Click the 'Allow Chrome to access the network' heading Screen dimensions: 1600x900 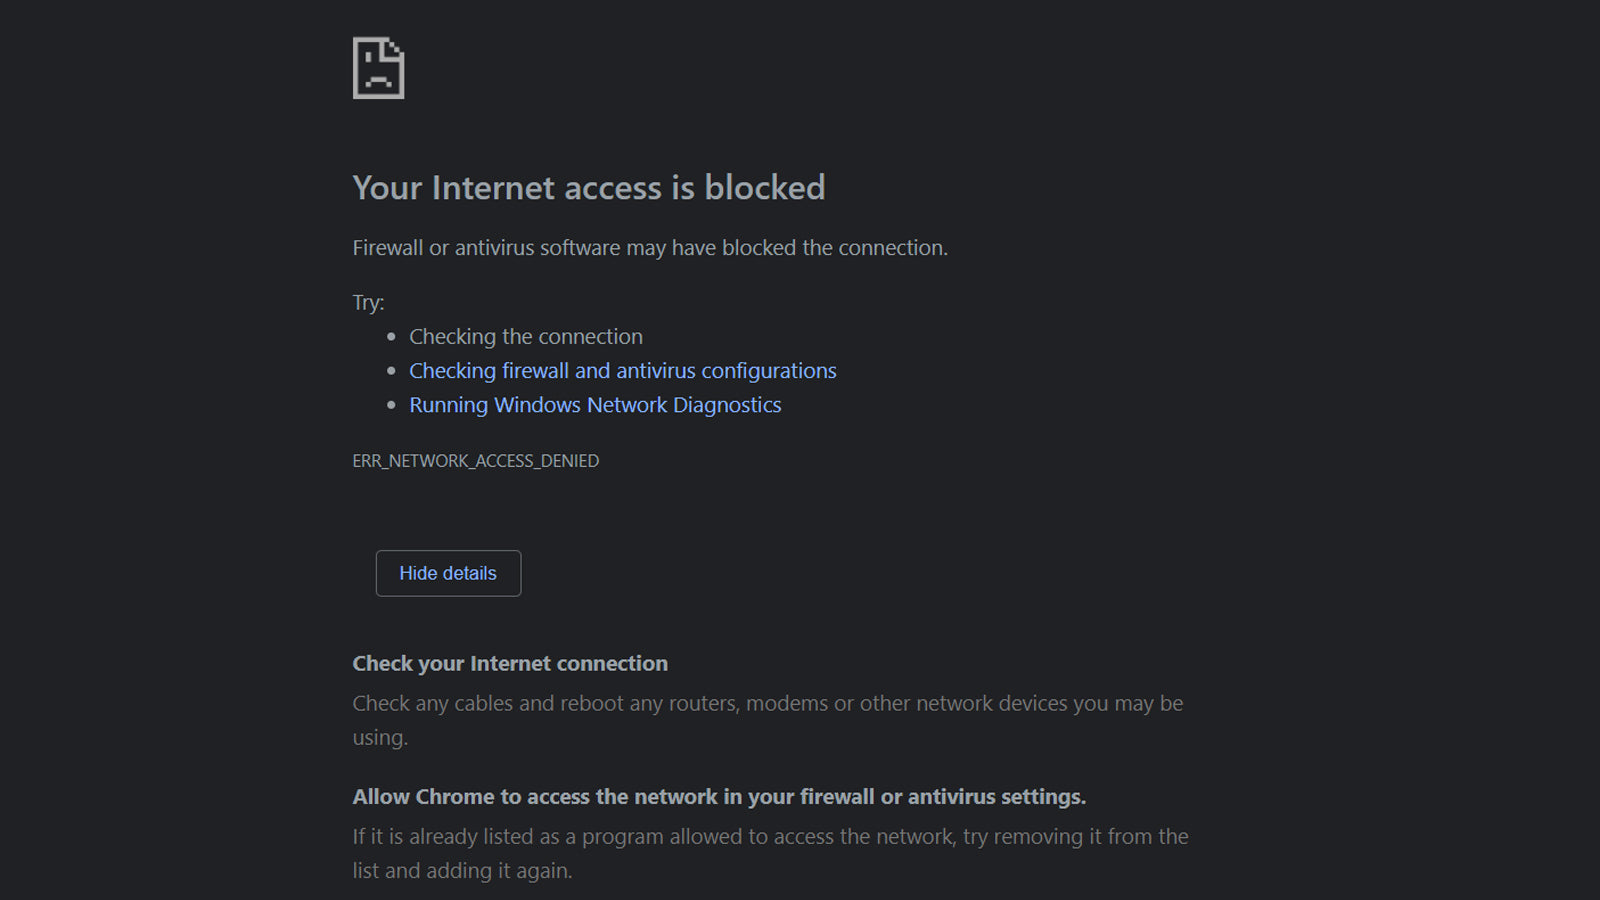coord(718,797)
